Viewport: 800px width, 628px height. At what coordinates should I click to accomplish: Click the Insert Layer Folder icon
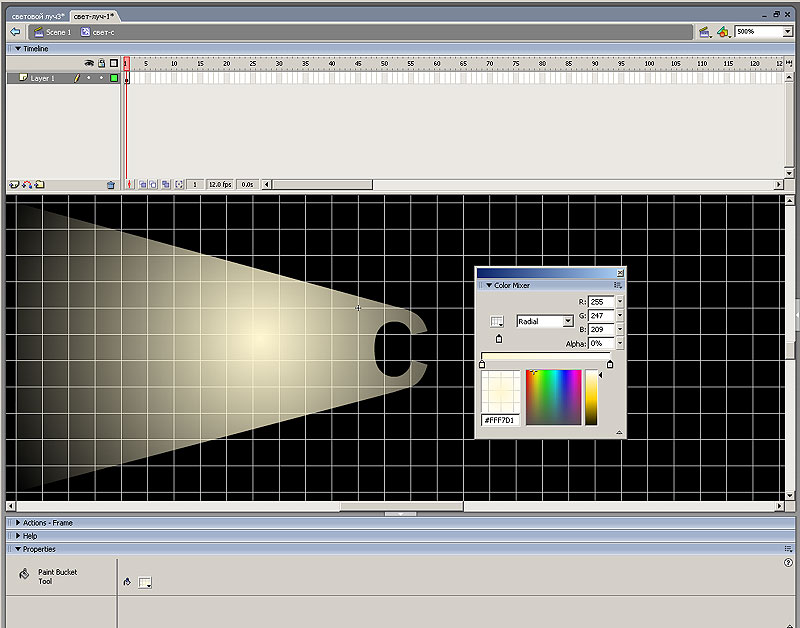39,185
